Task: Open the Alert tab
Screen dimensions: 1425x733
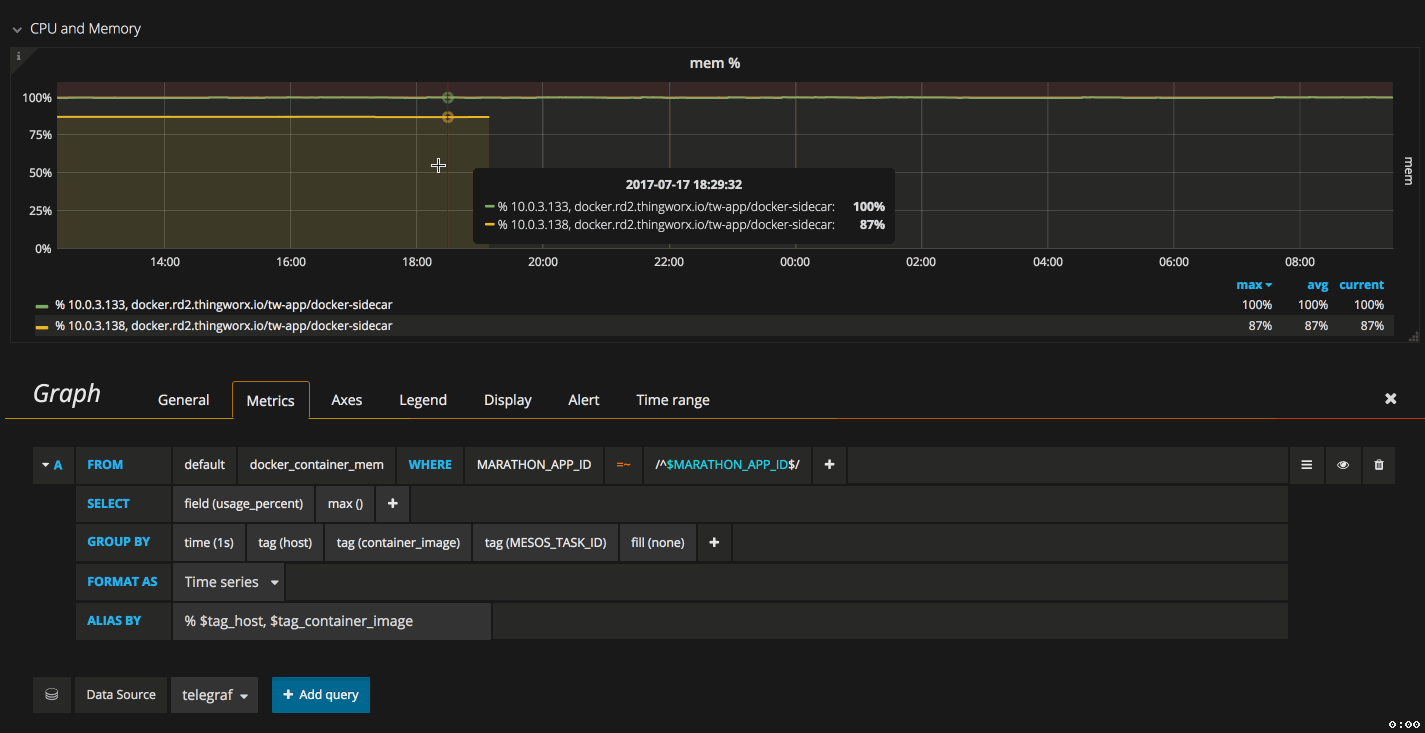Action: tap(583, 400)
